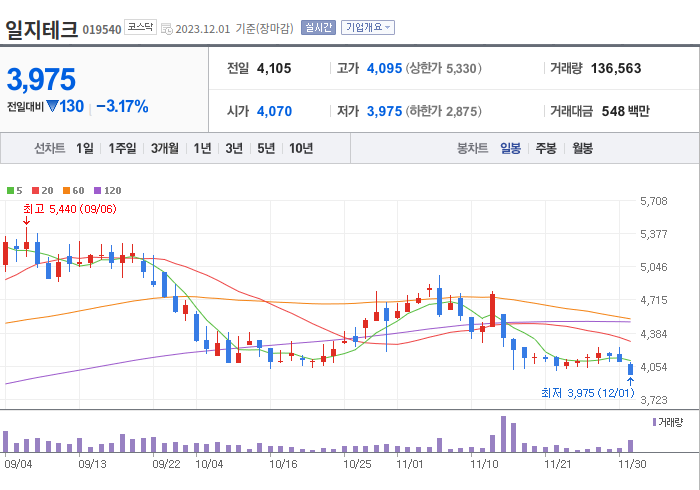
Task: Click the 11/10 date axis label
Action: click(x=484, y=464)
